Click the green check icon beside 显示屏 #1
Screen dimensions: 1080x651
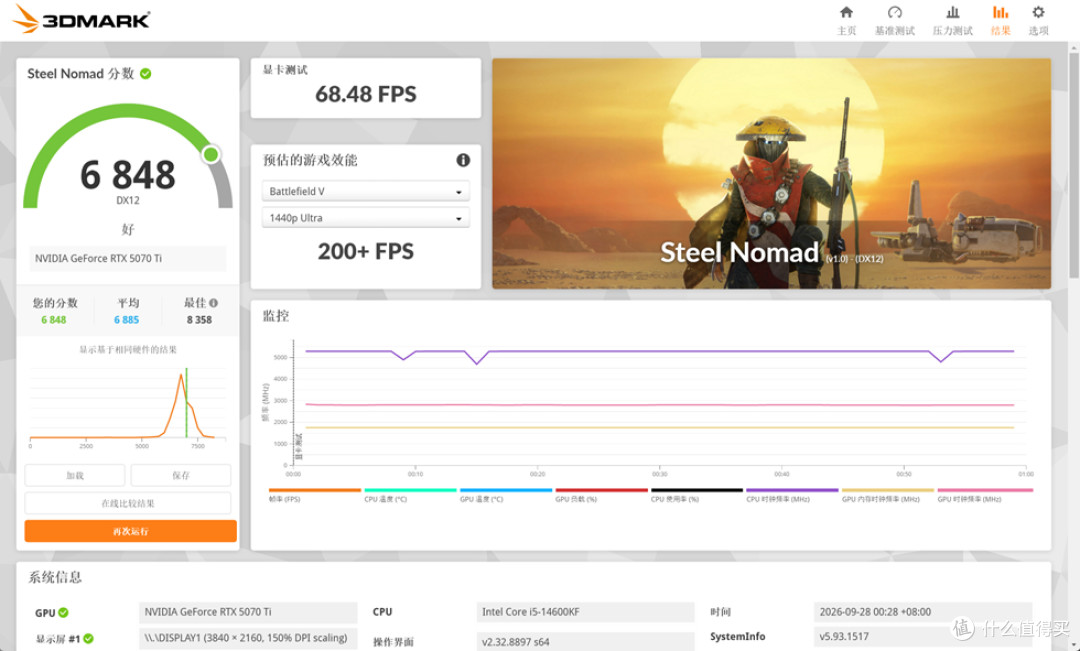click(88, 639)
